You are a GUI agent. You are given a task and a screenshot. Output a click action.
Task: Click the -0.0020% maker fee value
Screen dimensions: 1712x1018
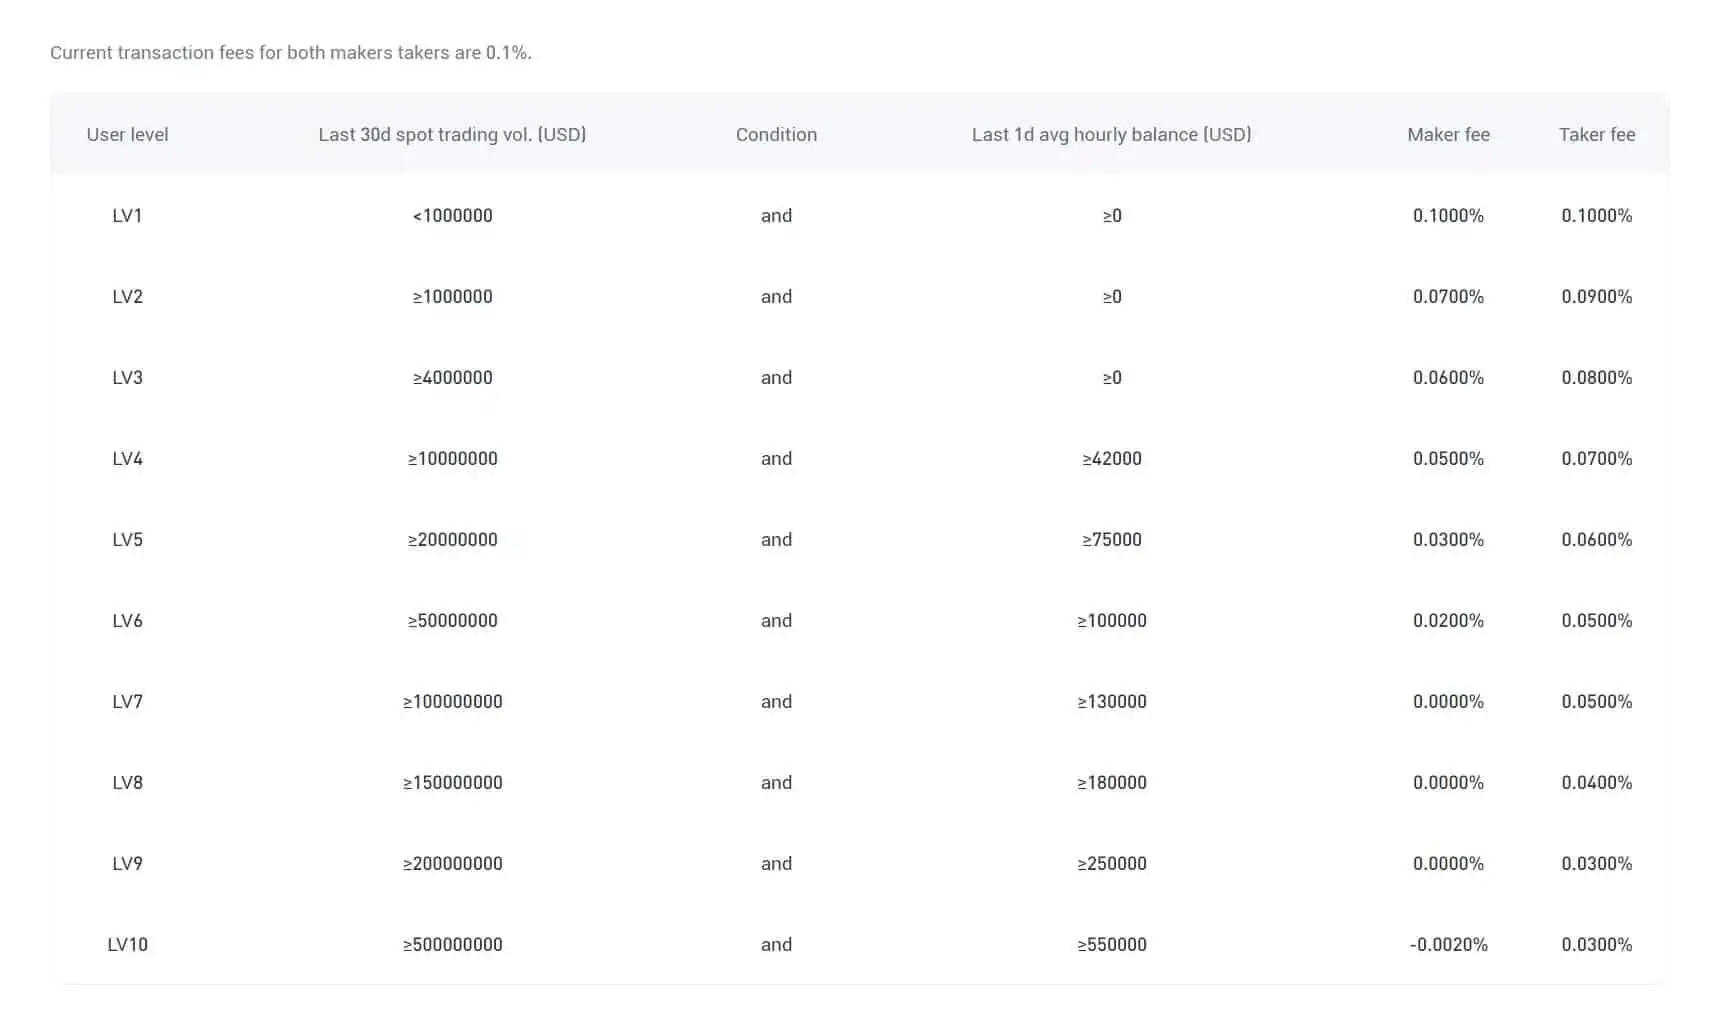point(1447,944)
